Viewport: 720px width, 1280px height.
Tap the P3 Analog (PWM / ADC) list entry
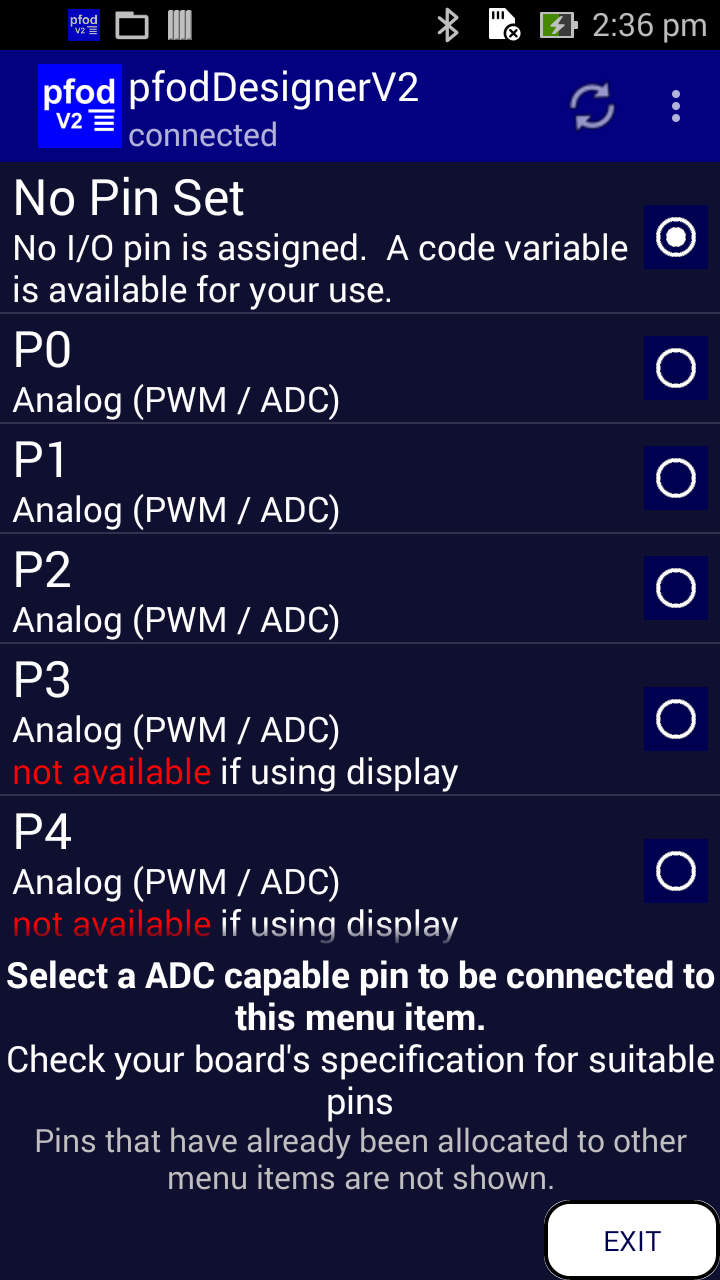(360, 720)
